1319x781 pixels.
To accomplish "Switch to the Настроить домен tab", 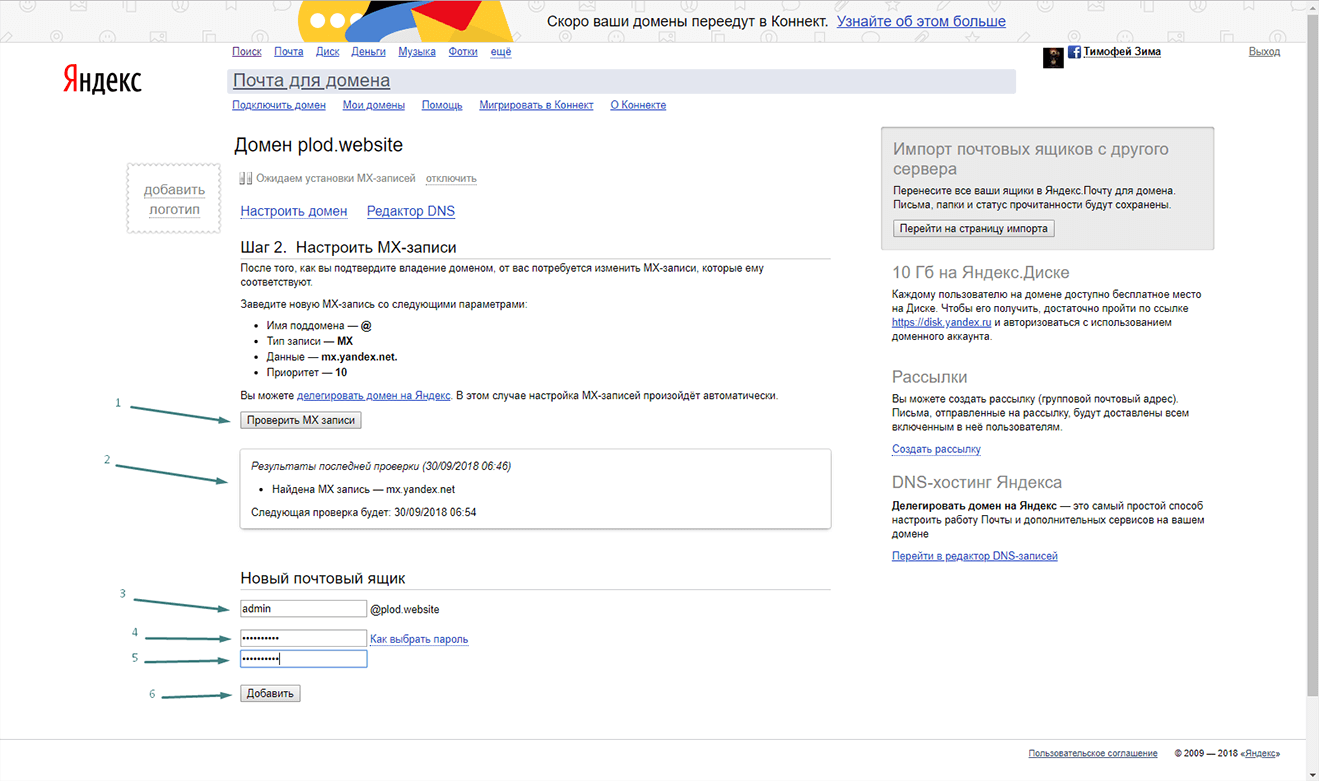I will 294,211.
